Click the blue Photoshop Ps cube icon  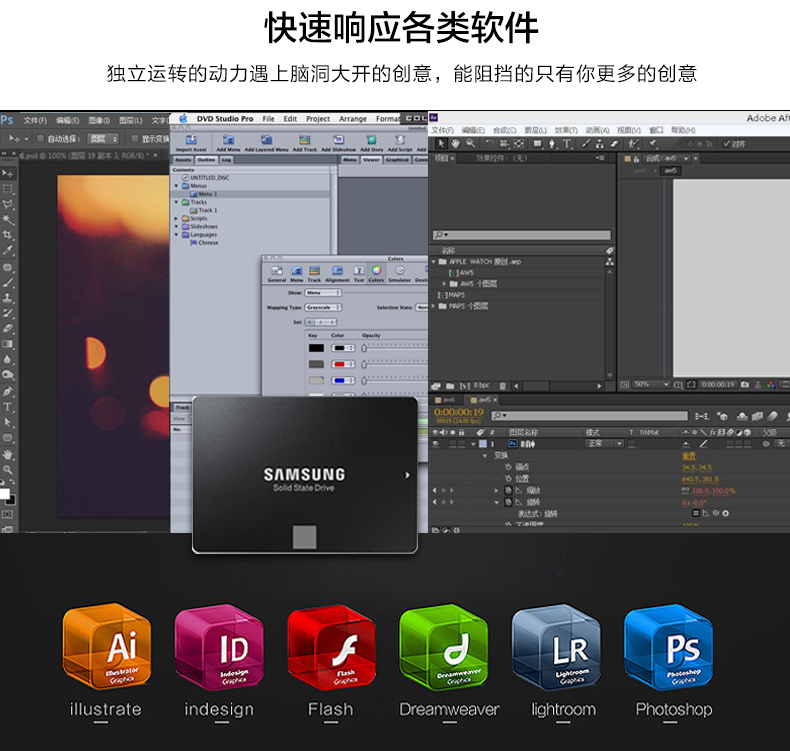tap(668, 646)
